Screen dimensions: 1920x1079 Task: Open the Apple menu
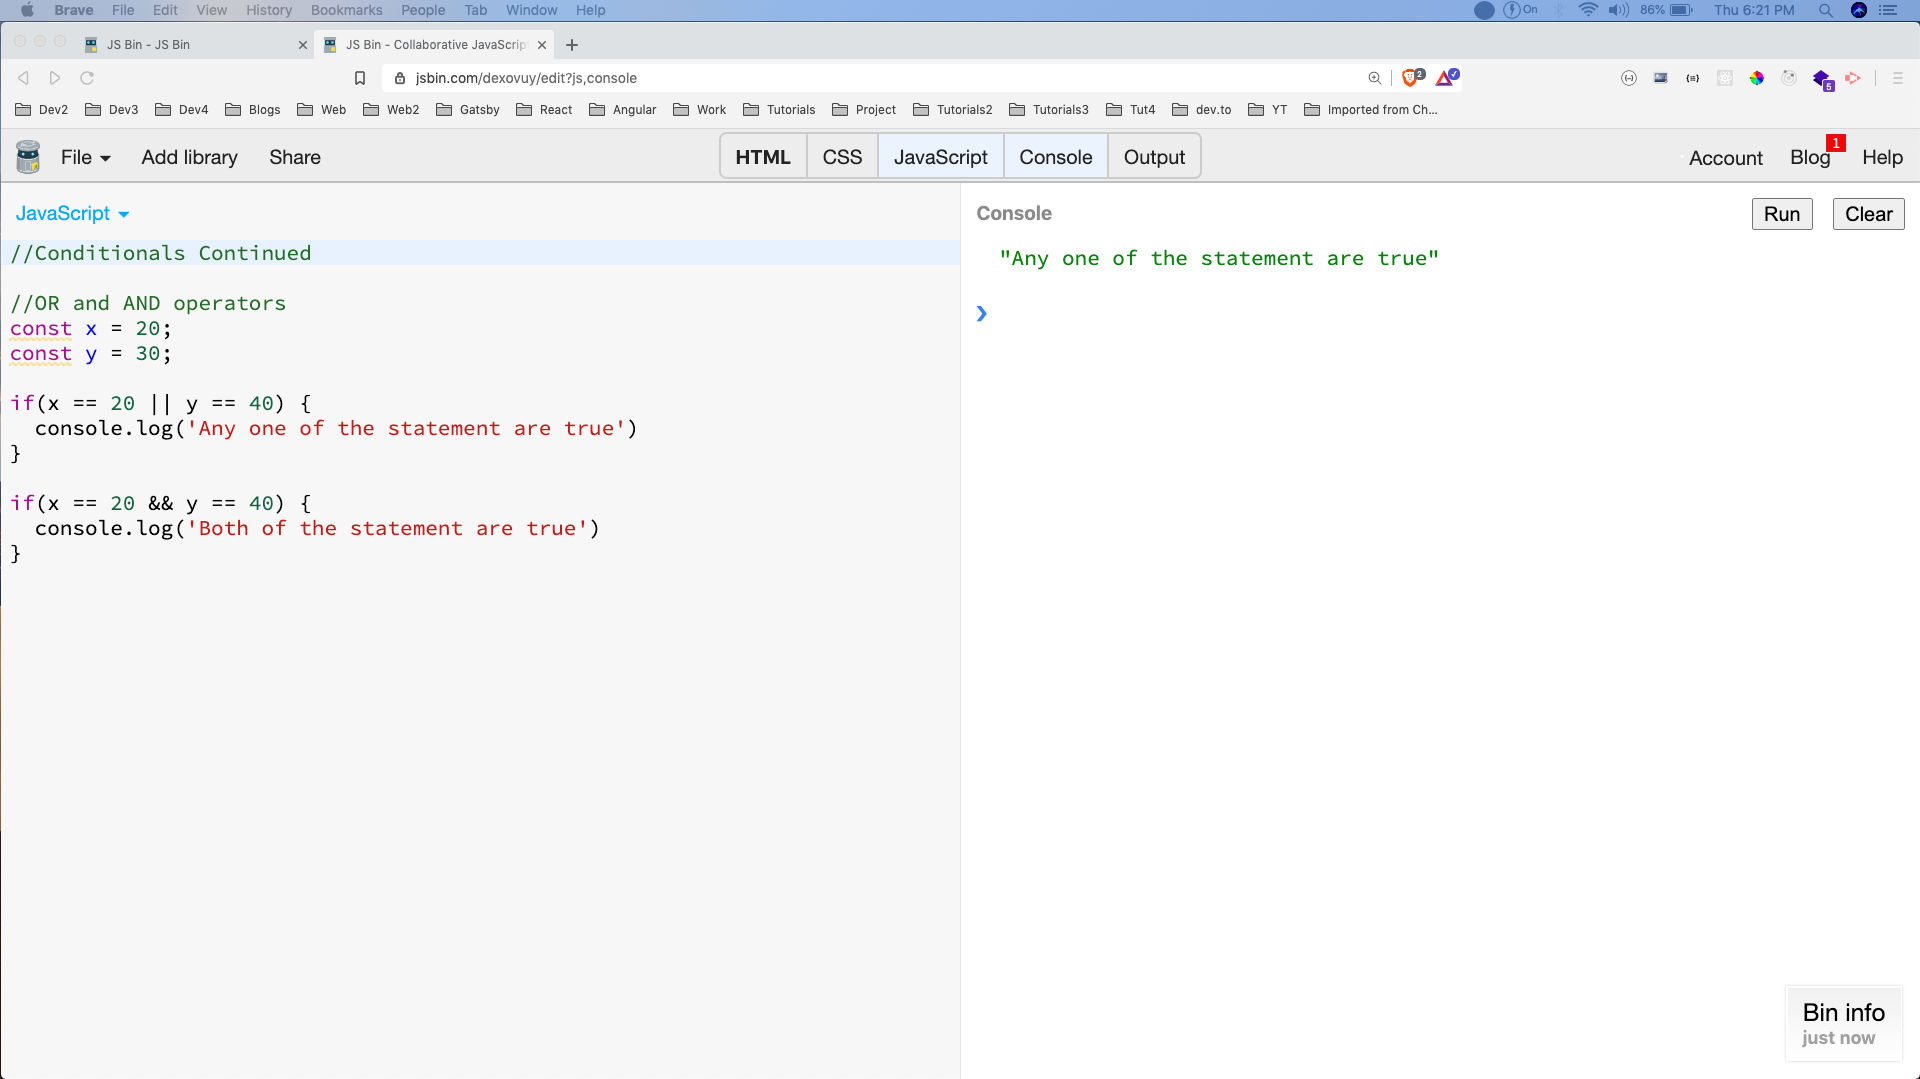(x=27, y=10)
